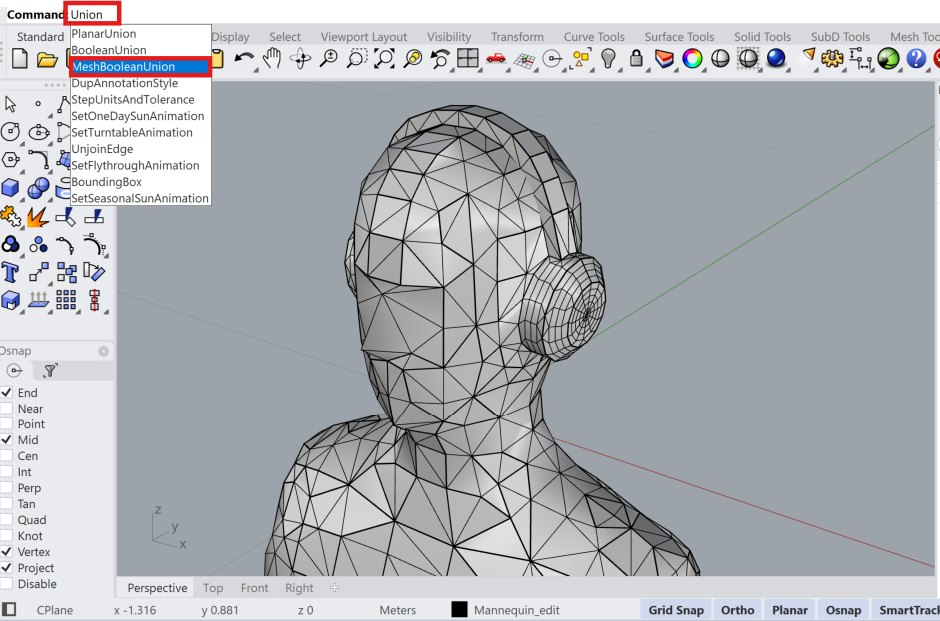Switch to the Select toolbar tab
Screen dimensions: 940x621
pos(285,37)
